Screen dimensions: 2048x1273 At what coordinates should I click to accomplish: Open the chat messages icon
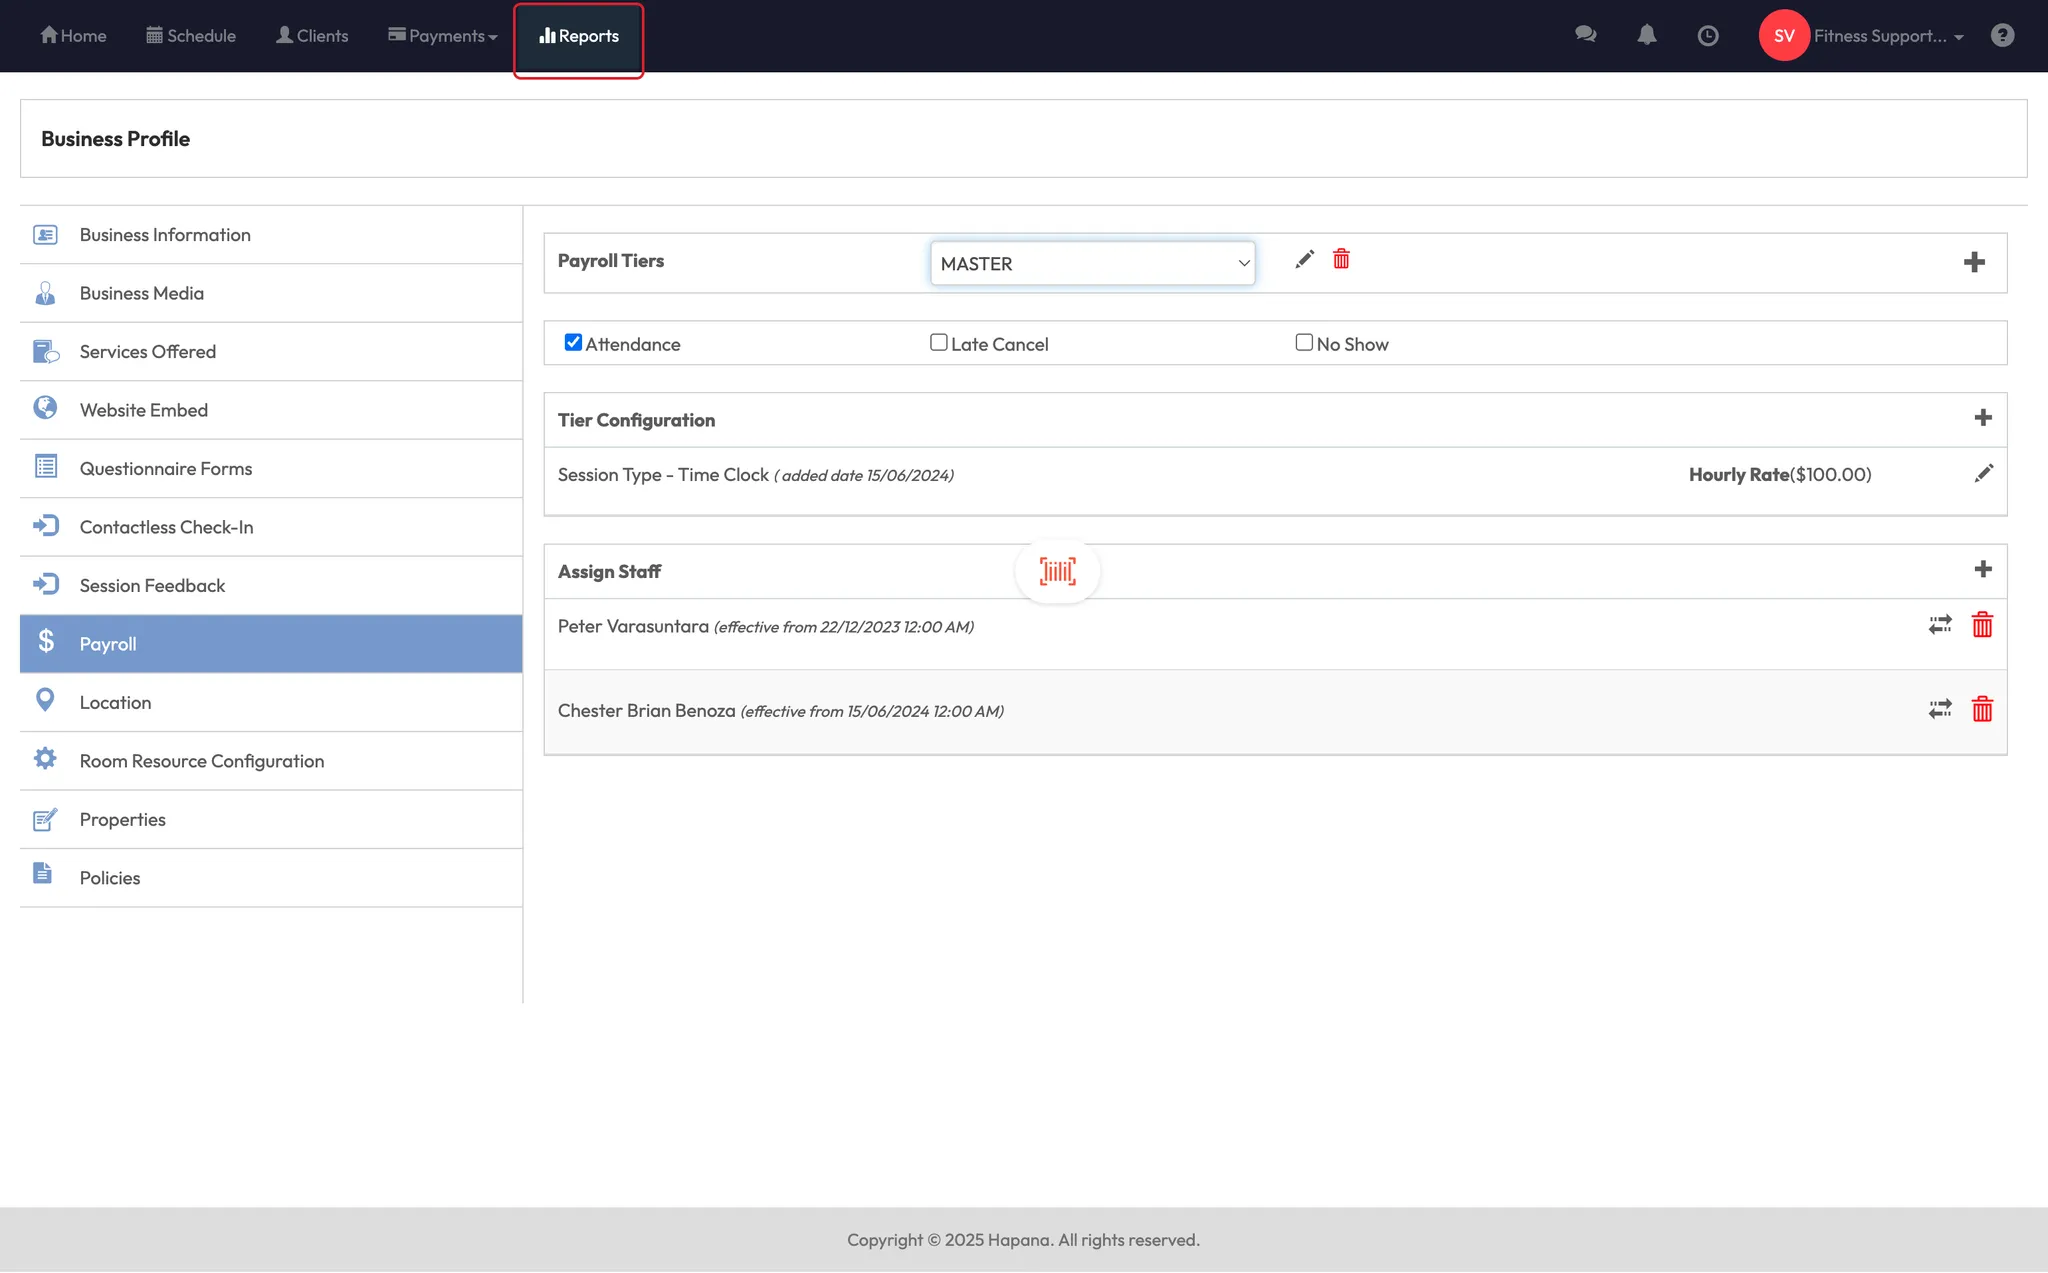tap(1585, 35)
